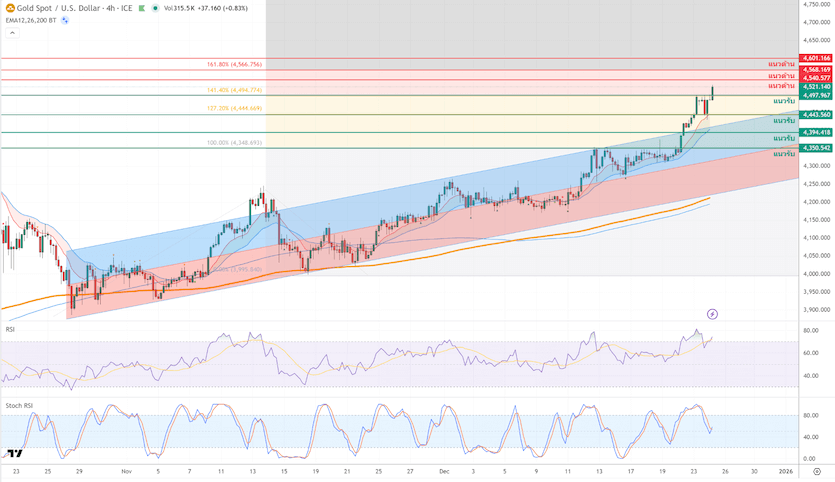Click the current price tag 4,521.140
The width and height of the screenshot is (835, 482).
pyautogui.click(x=816, y=87)
